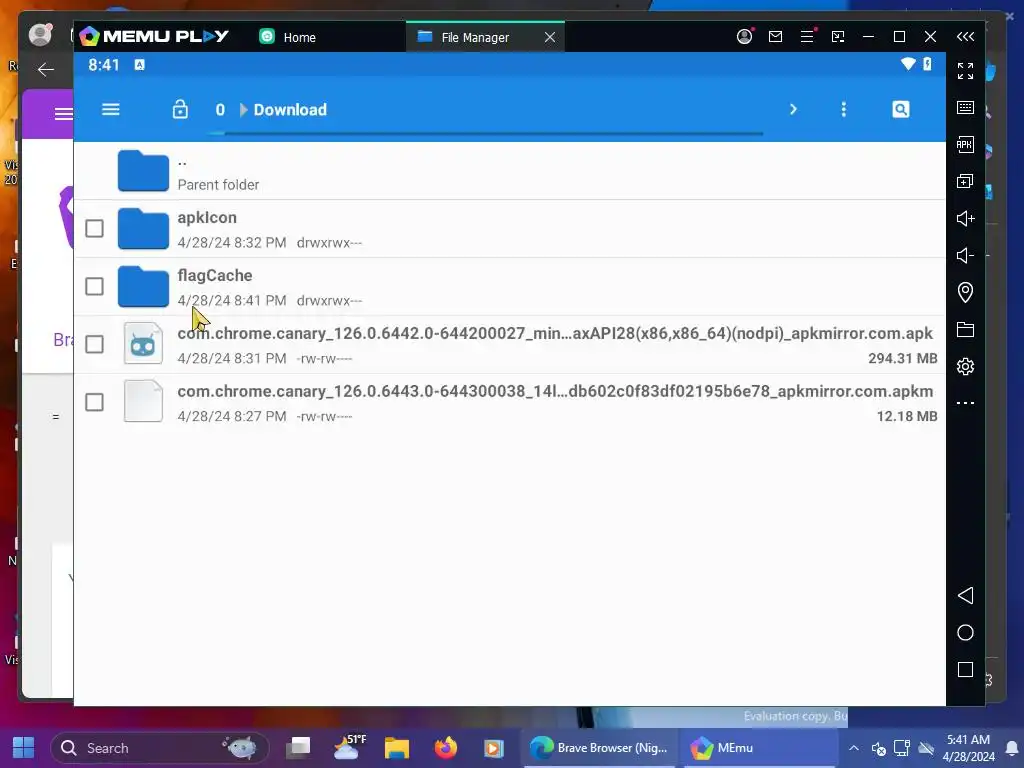The width and height of the screenshot is (1024, 768).
Task: Open the shared folder icon in sidebar
Action: (x=965, y=330)
